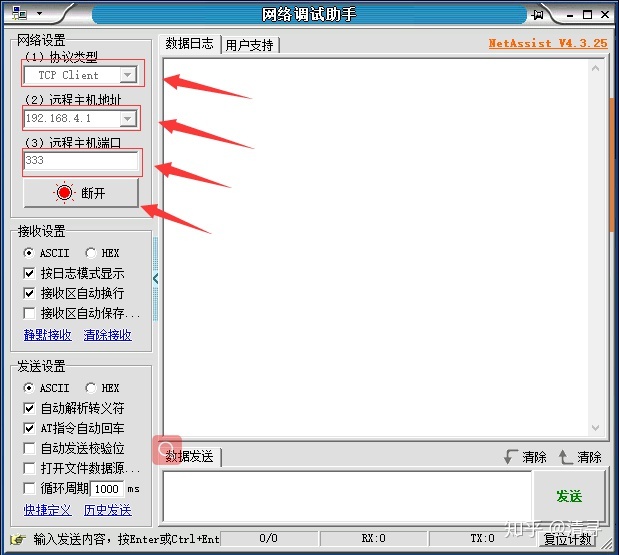Click the RX:0 status cell
The width and height of the screenshot is (619, 555).
(x=373, y=538)
